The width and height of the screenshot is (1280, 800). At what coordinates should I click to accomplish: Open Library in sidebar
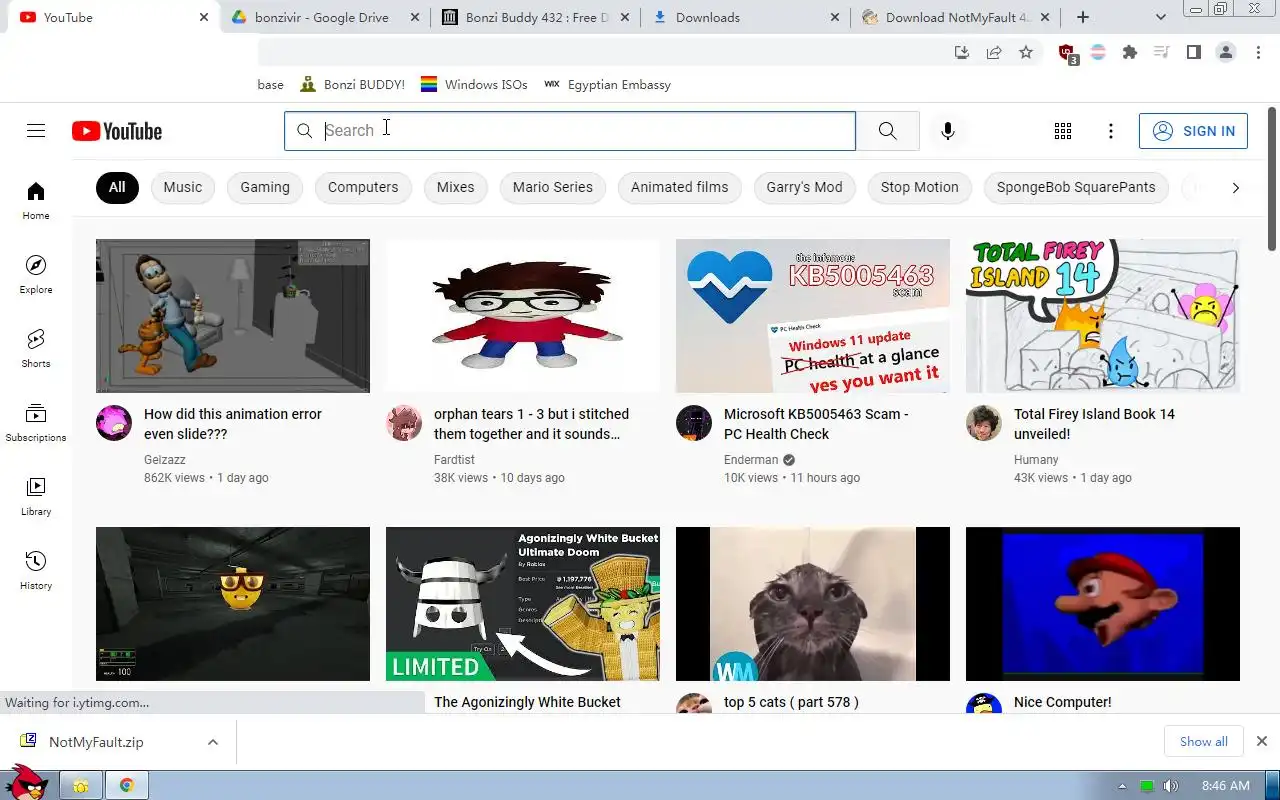36,496
